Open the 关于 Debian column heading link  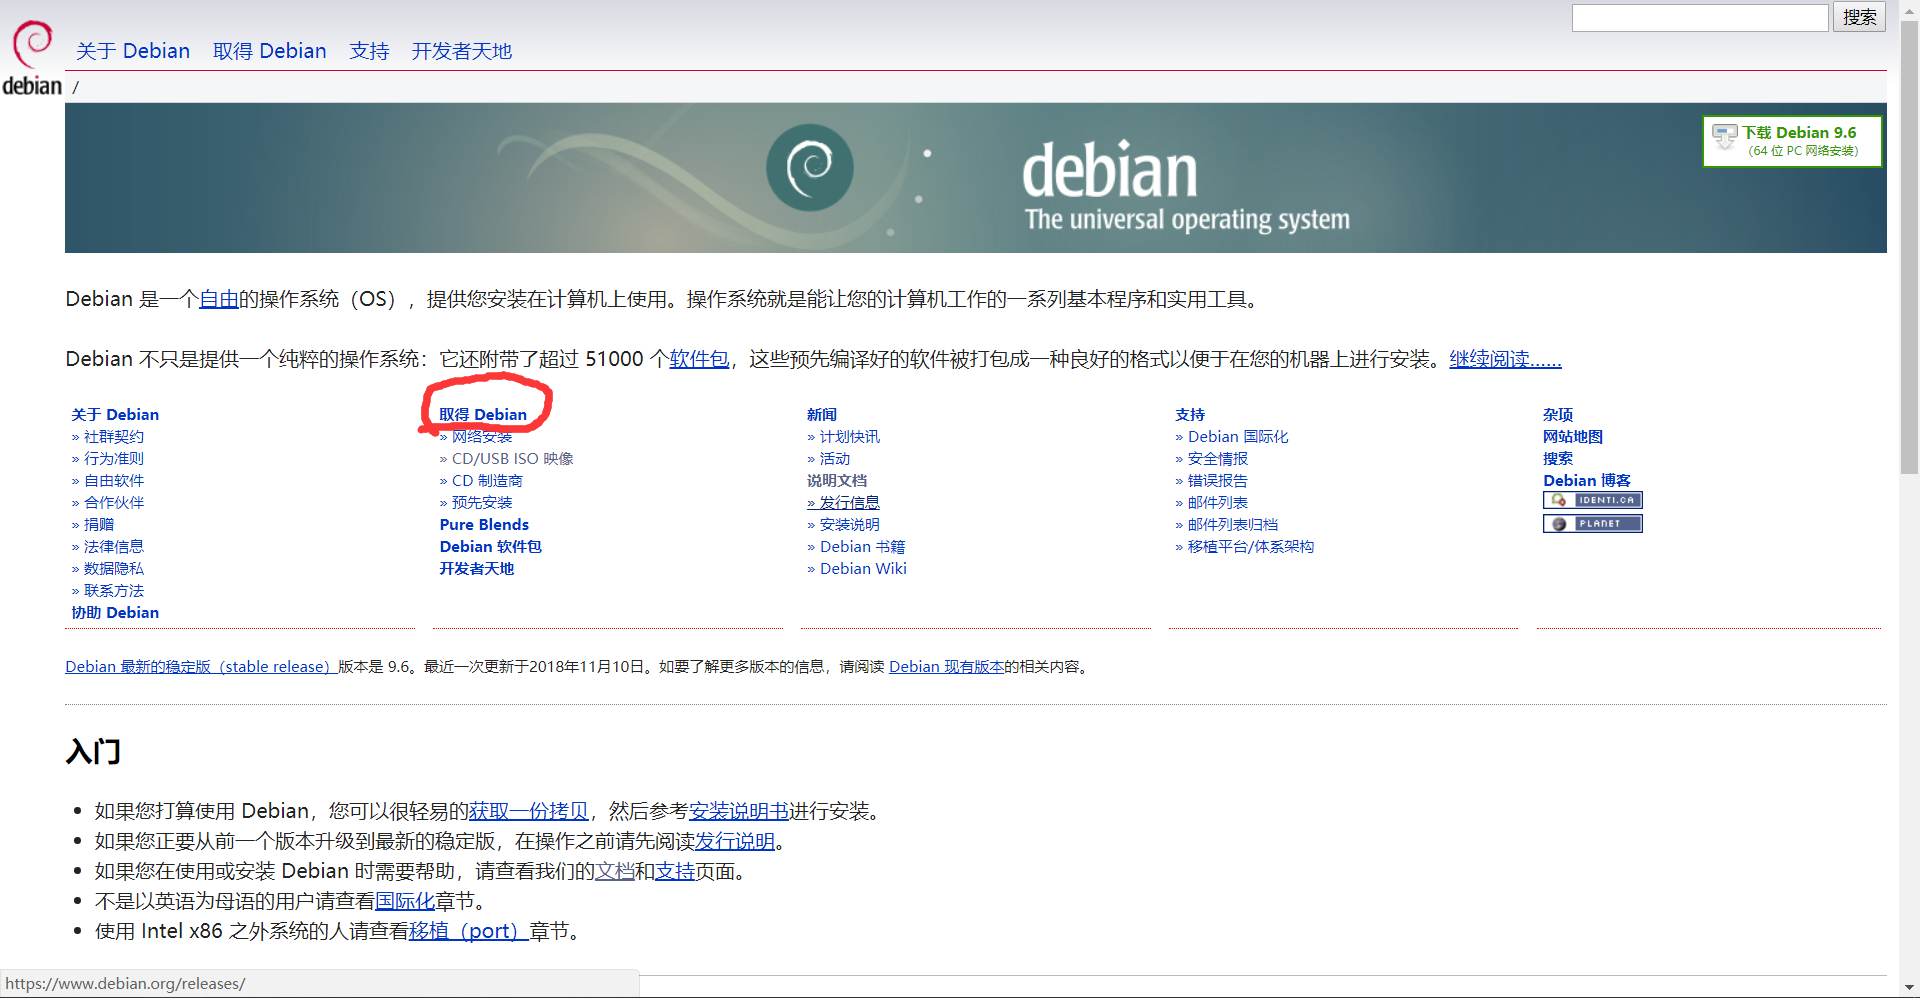[x=115, y=414]
